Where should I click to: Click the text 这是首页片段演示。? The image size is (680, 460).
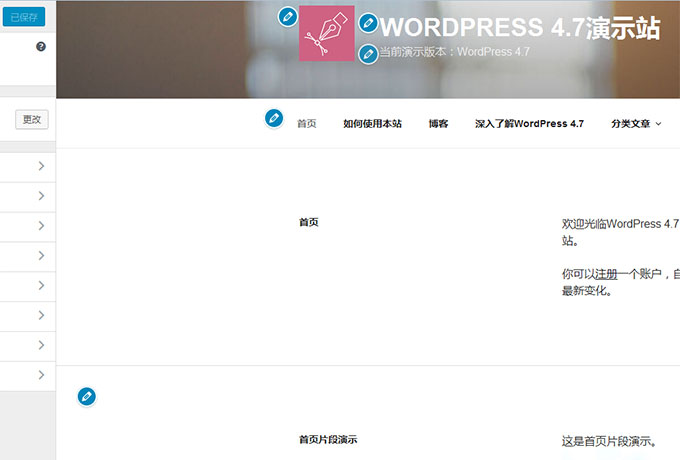point(609,441)
